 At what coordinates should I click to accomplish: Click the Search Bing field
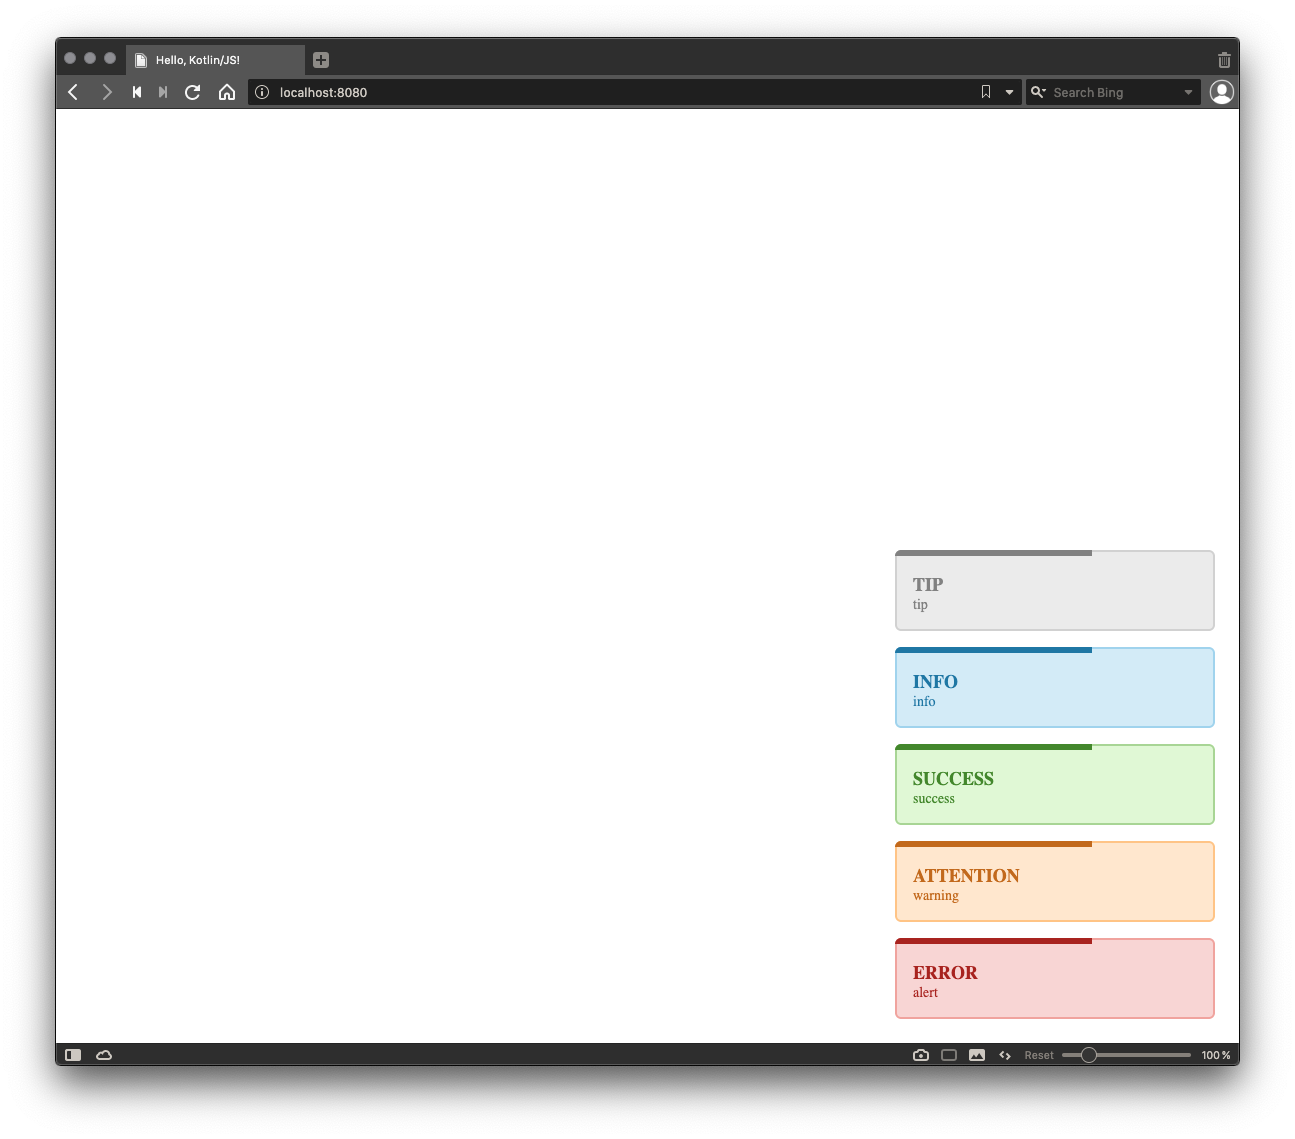pos(1115,92)
